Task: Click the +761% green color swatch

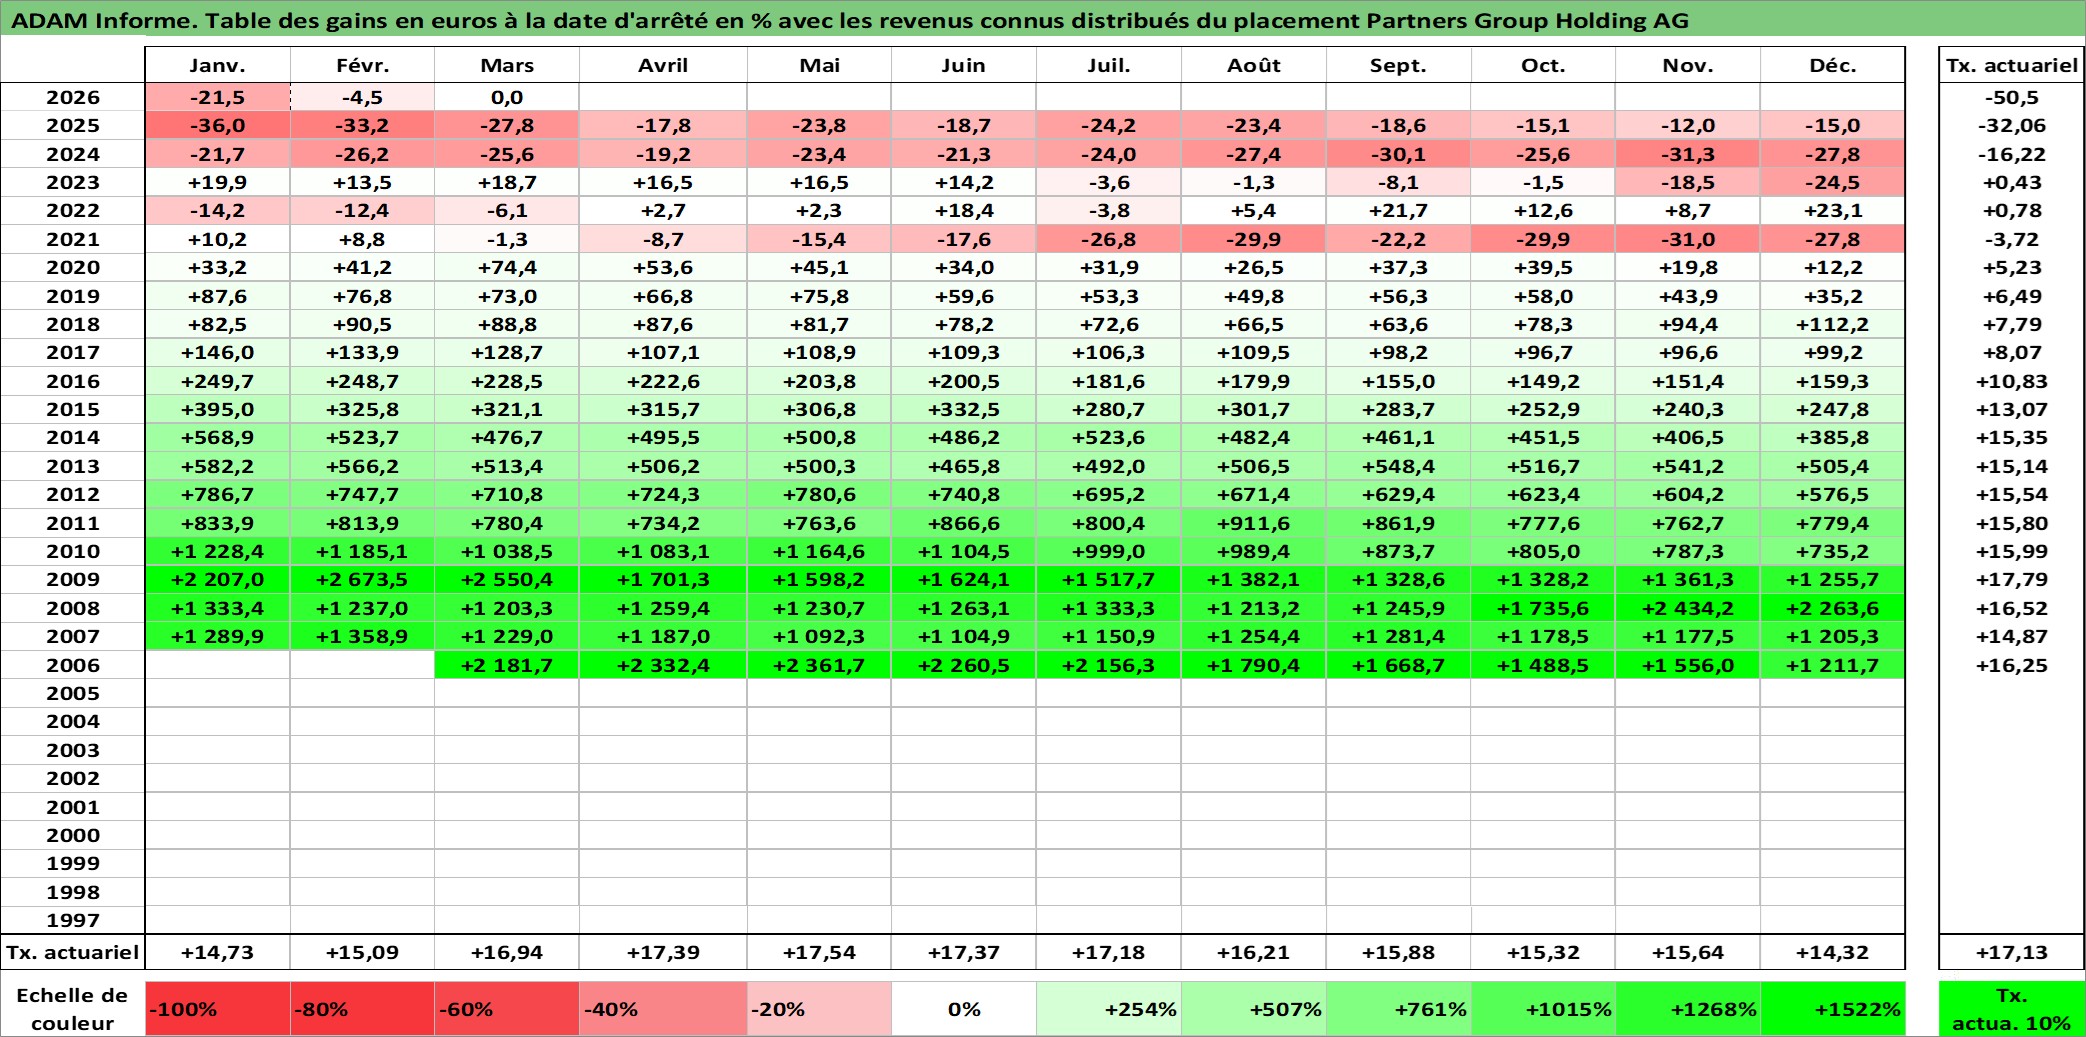Action: [1398, 1009]
